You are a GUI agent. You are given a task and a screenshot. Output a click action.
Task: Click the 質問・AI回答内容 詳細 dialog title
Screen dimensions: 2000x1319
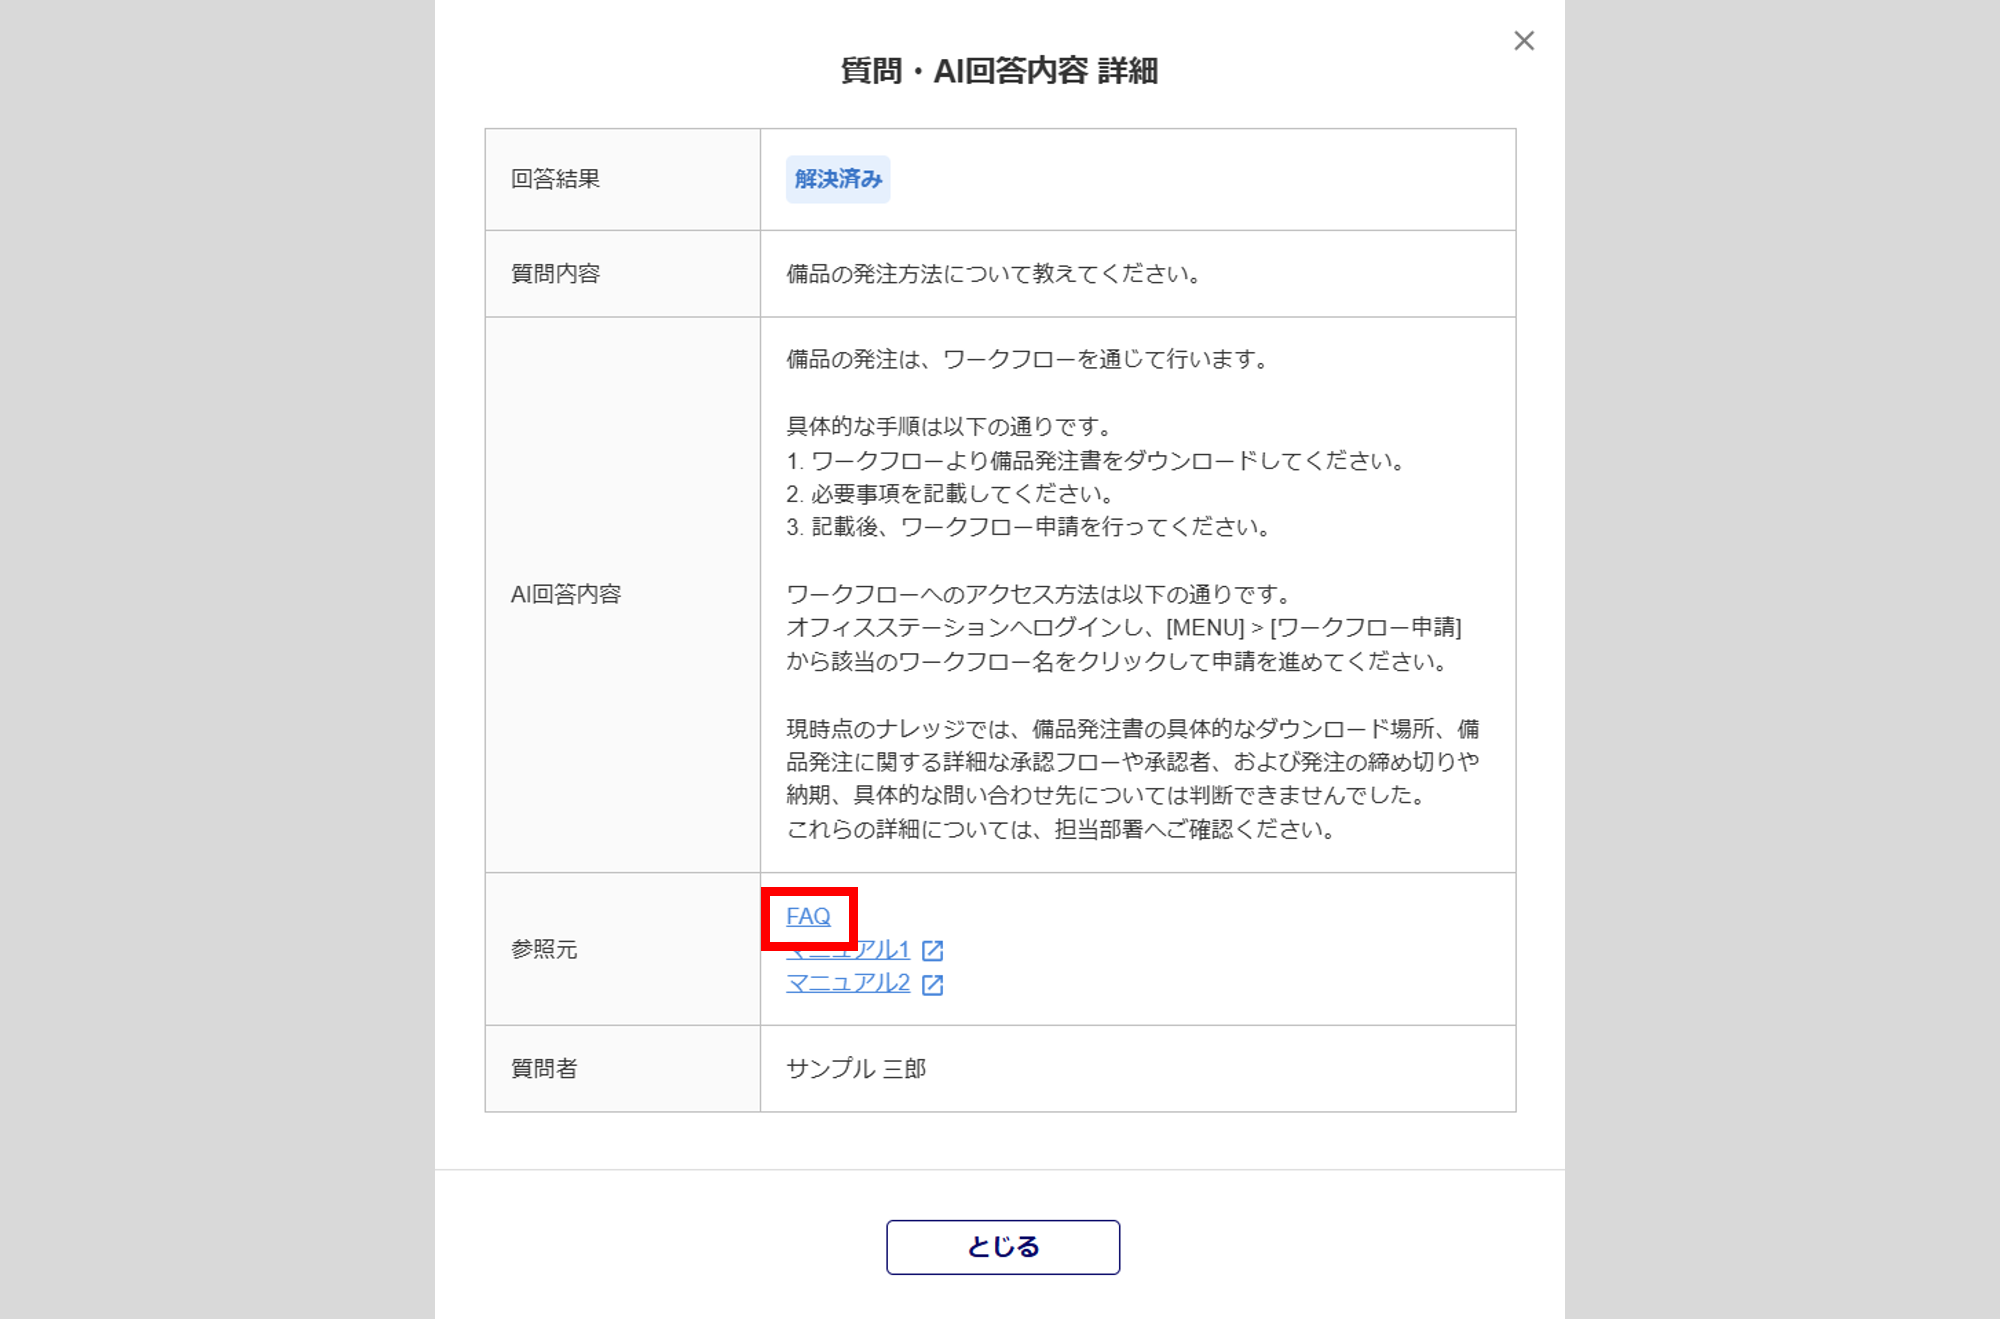(999, 71)
